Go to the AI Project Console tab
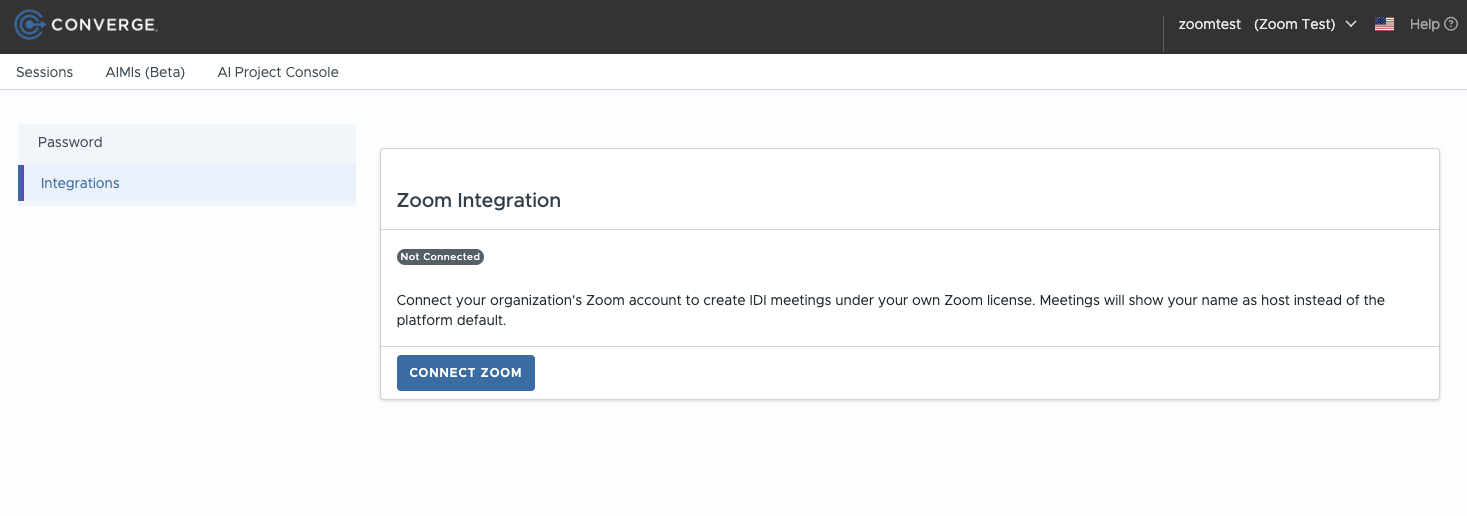Image resolution: width=1467 pixels, height=516 pixels. pos(278,72)
